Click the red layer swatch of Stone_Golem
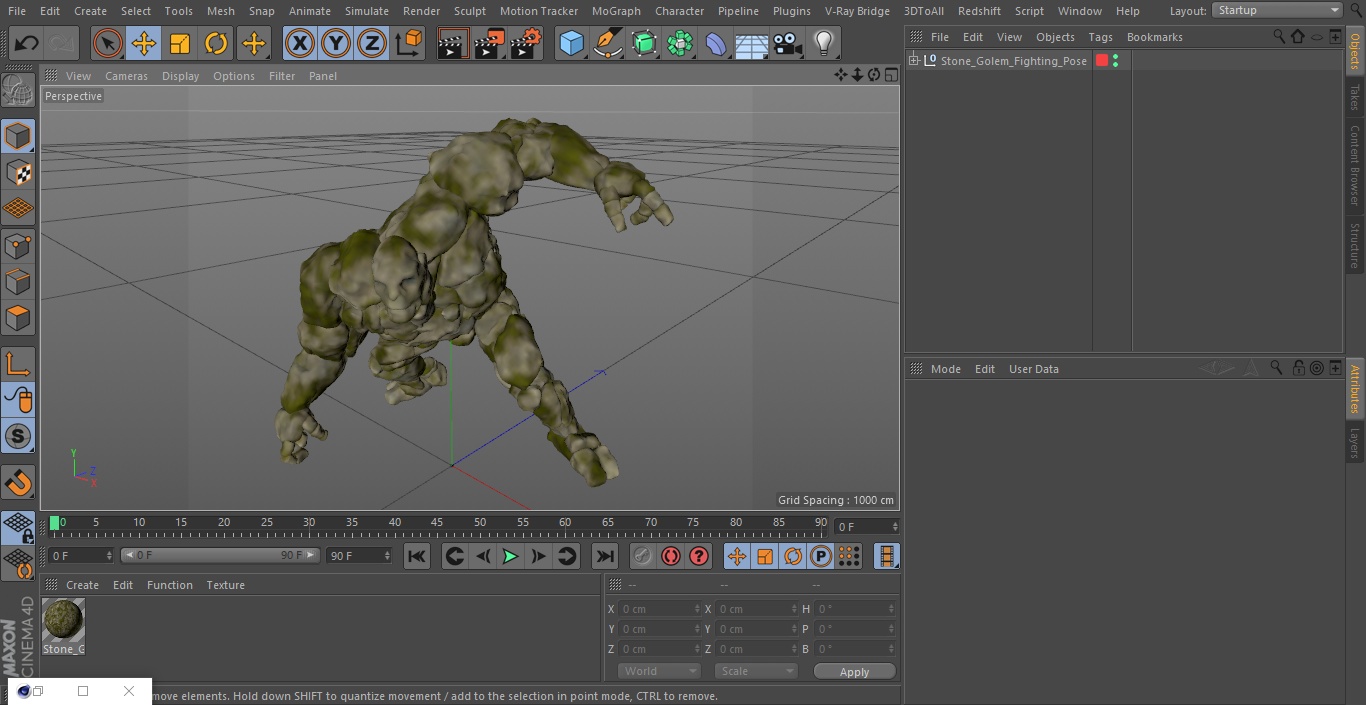 coord(1102,61)
